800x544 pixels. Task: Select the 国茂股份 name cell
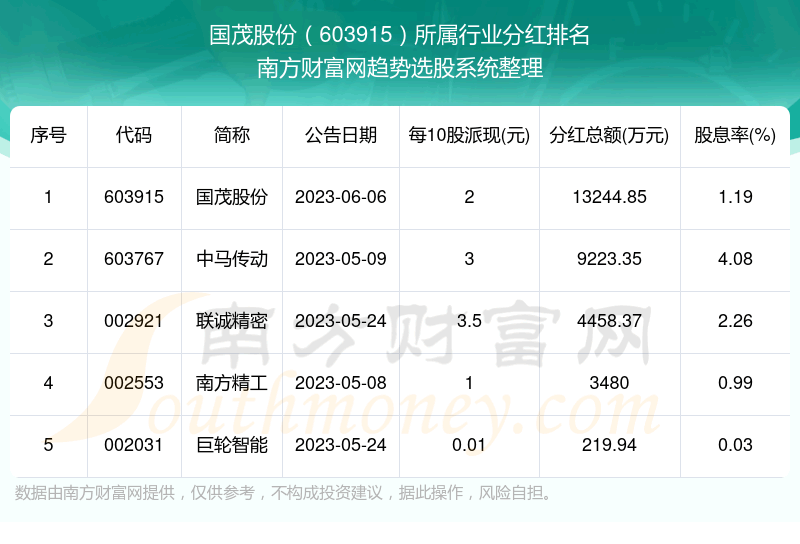pyautogui.click(x=232, y=197)
